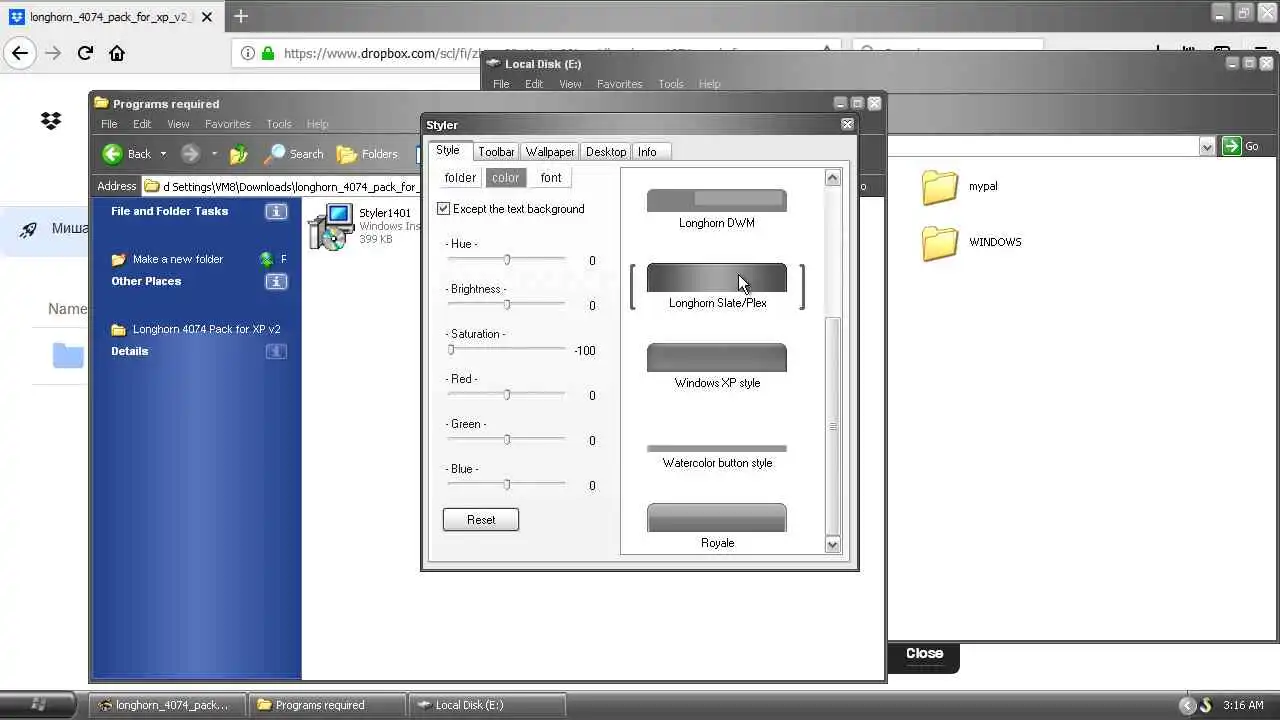
Task: Click browser back arrow button
Action: coord(20,53)
